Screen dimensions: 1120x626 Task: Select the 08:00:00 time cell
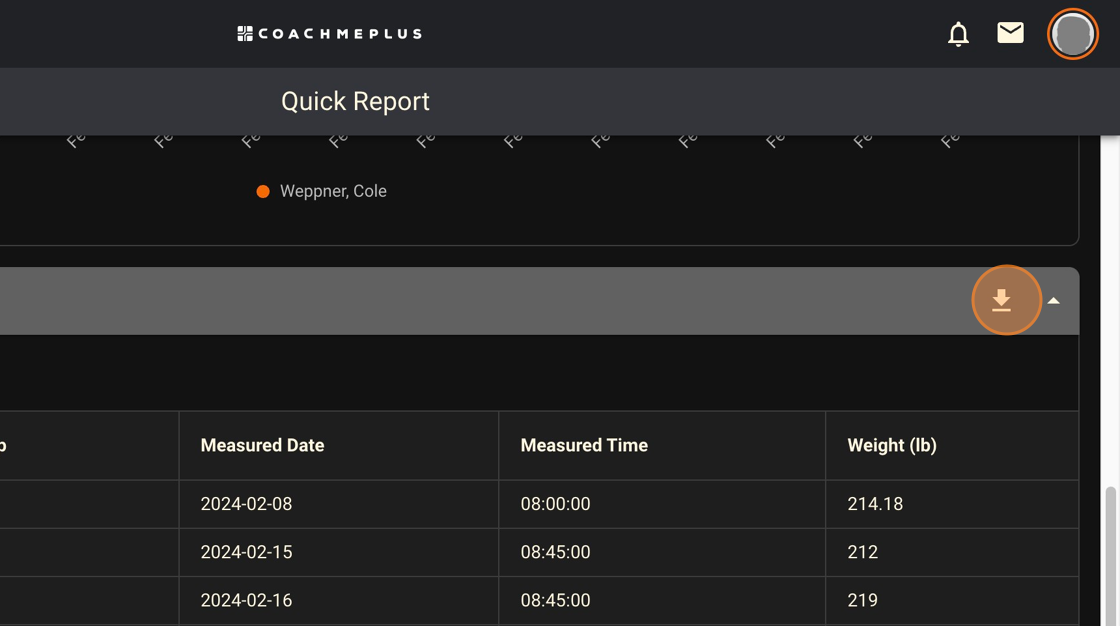point(554,504)
